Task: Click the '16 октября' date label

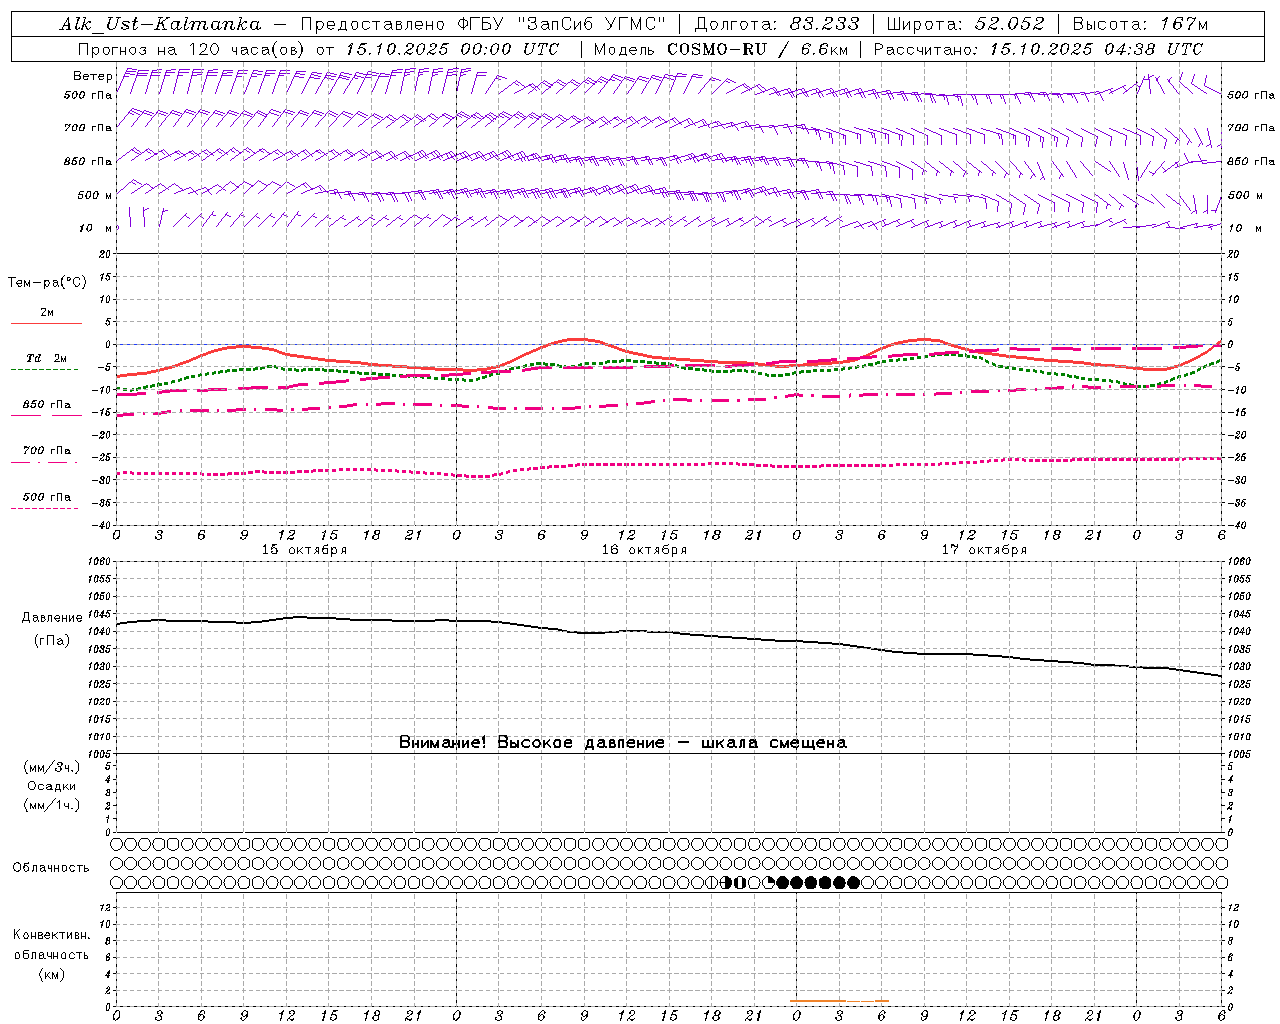Action: coord(644,550)
